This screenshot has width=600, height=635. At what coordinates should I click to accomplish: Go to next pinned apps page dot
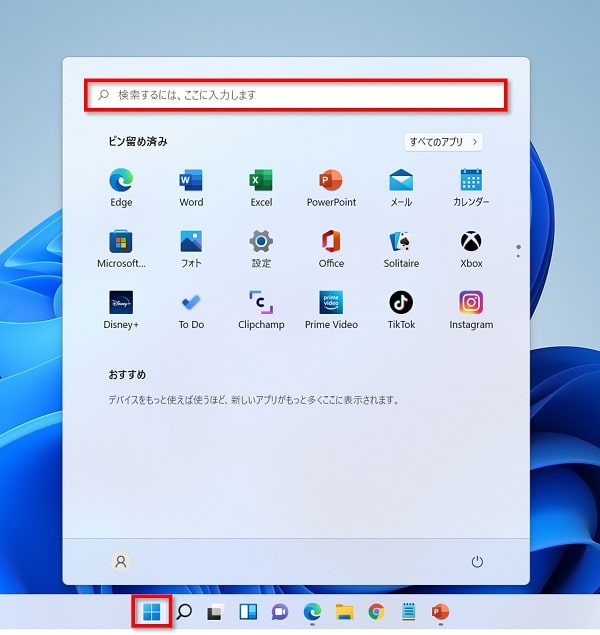[x=518, y=256]
